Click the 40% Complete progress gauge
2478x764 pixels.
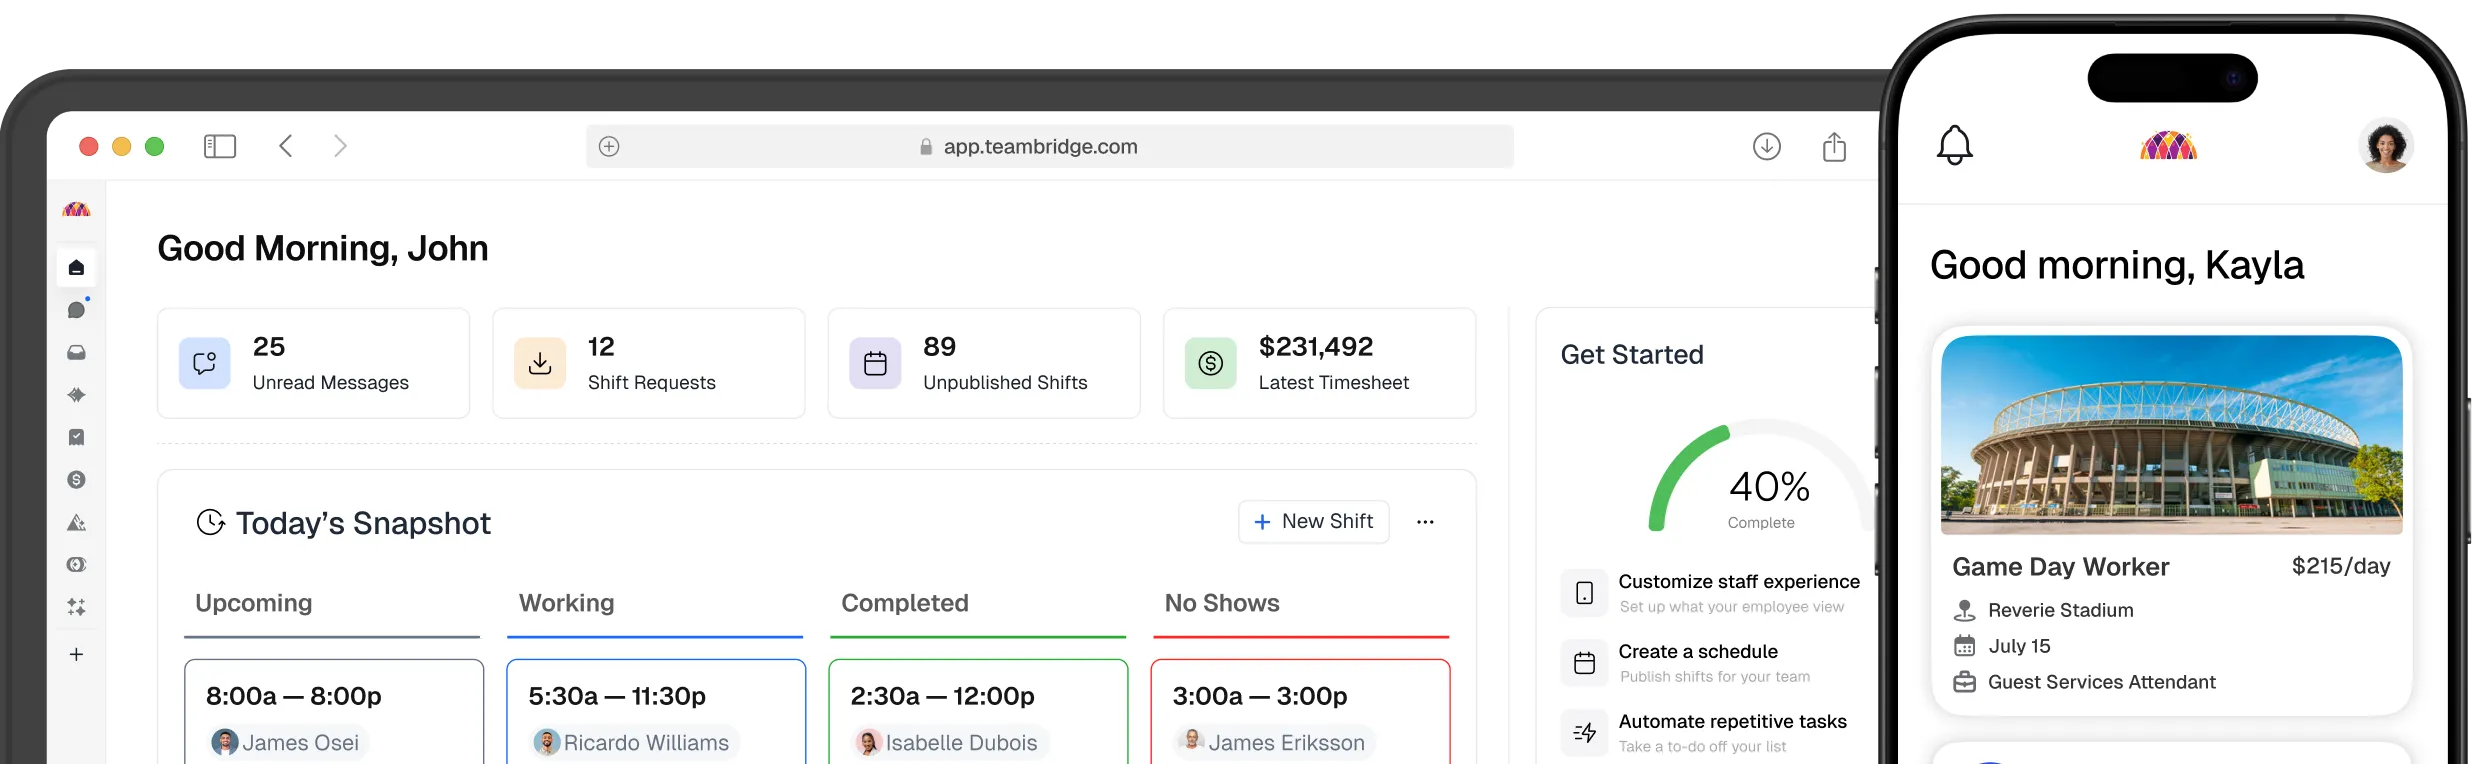1762,478
